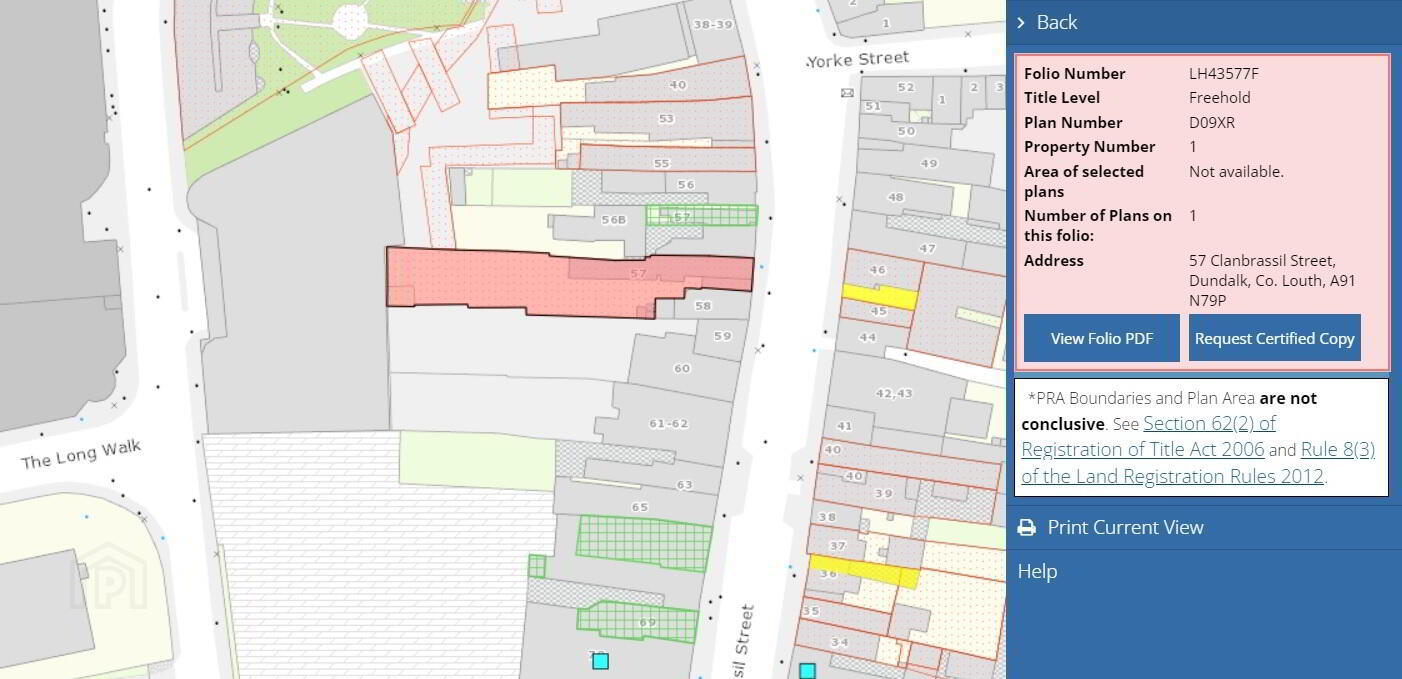Click building number 47 on the map

927,248
